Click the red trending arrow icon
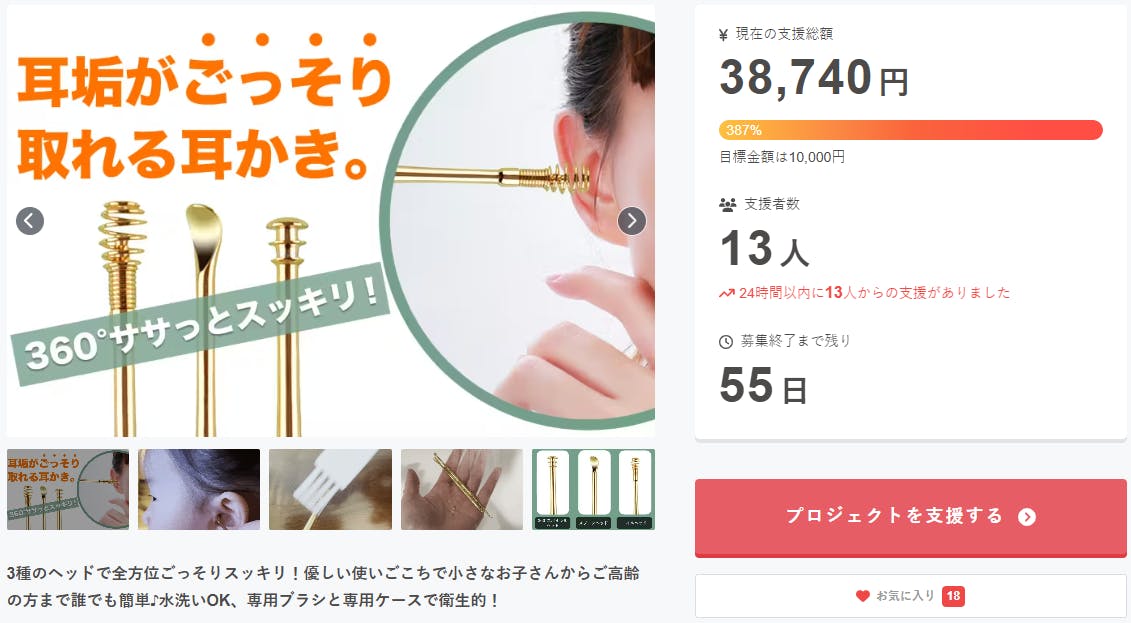The width and height of the screenshot is (1131, 623). click(726, 293)
